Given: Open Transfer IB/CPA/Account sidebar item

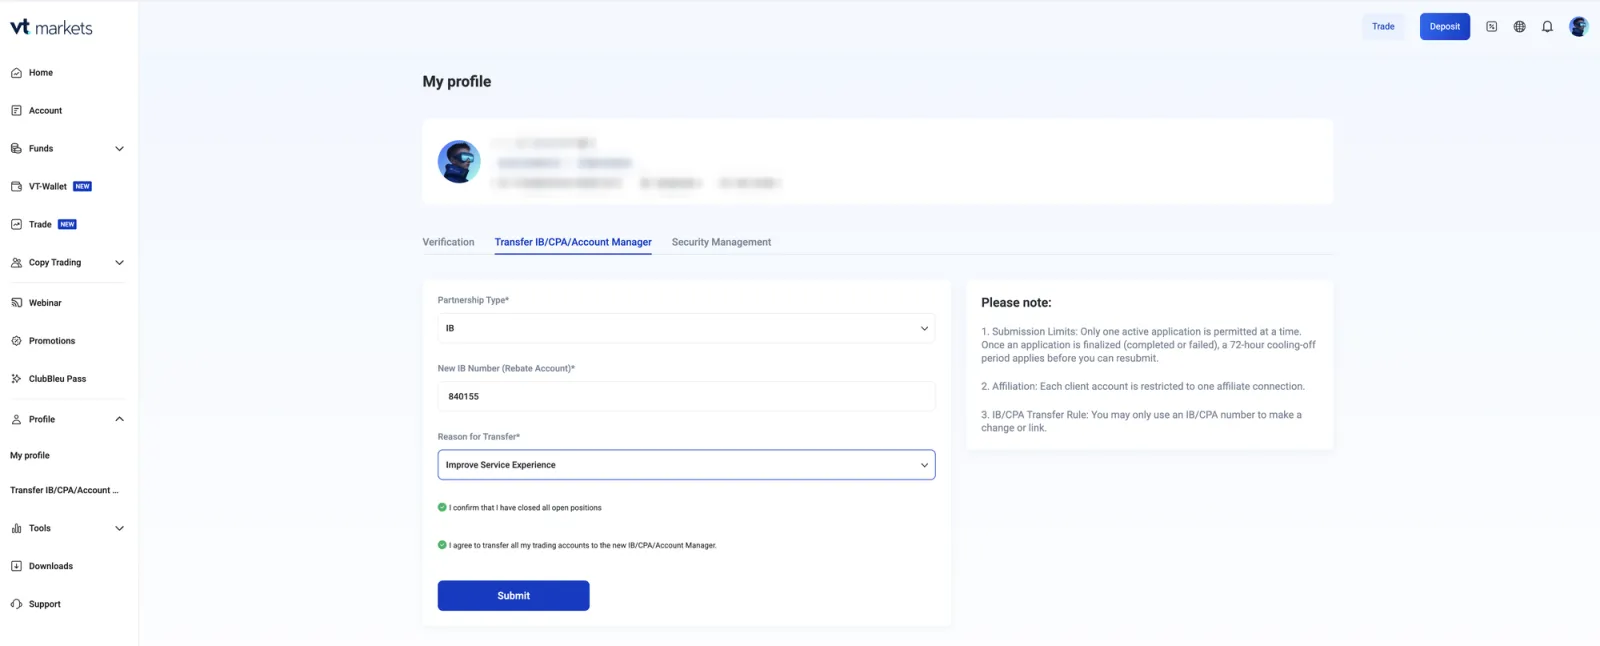Looking at the screenshot, I should (x=64, y=491).
